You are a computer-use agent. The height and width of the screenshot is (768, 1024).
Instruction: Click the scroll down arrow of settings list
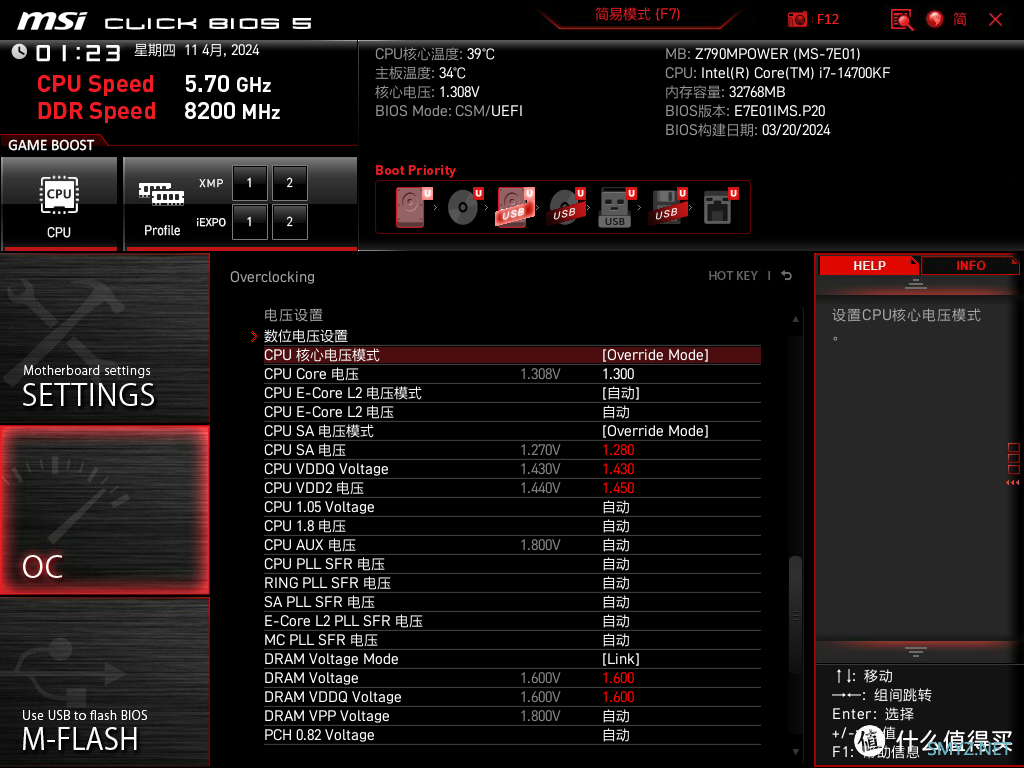point(795,752)
